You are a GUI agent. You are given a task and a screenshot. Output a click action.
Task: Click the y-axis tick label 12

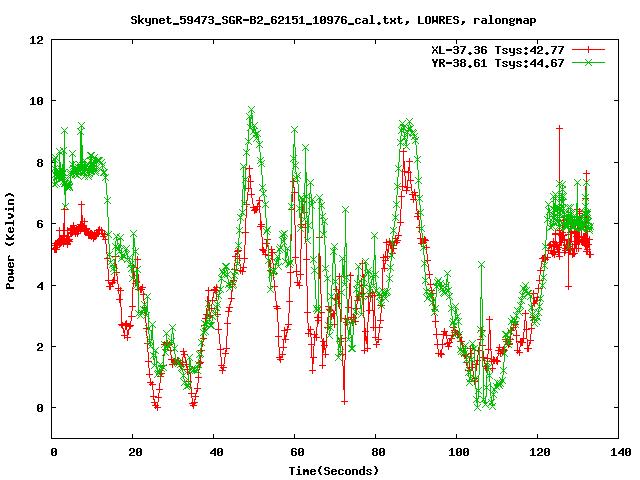(x=36, y=40)
